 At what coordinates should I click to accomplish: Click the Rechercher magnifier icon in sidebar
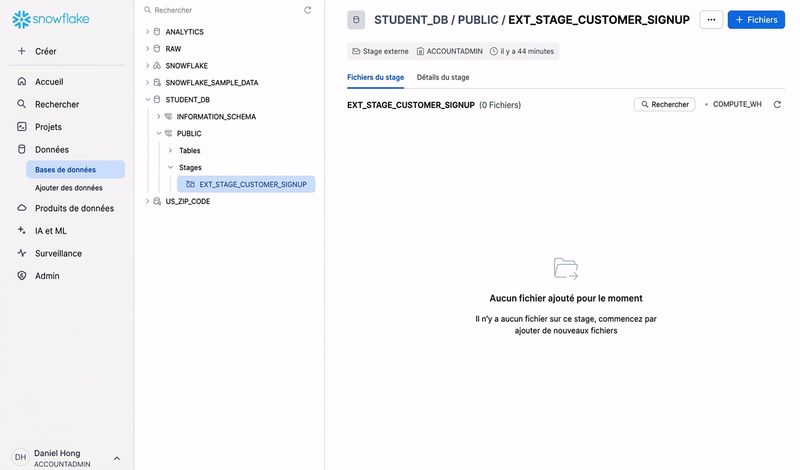21,104
